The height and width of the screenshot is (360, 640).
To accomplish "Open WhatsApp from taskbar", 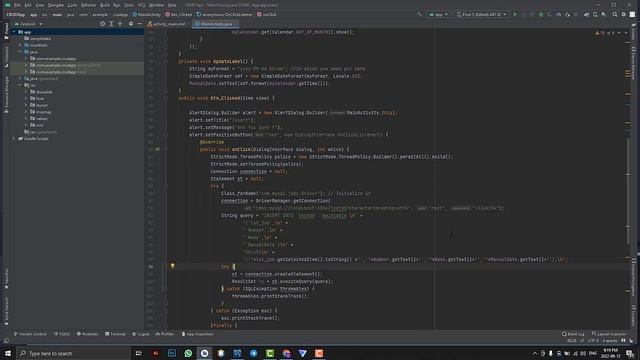I will pyautogui.click(x=188, y=353).
